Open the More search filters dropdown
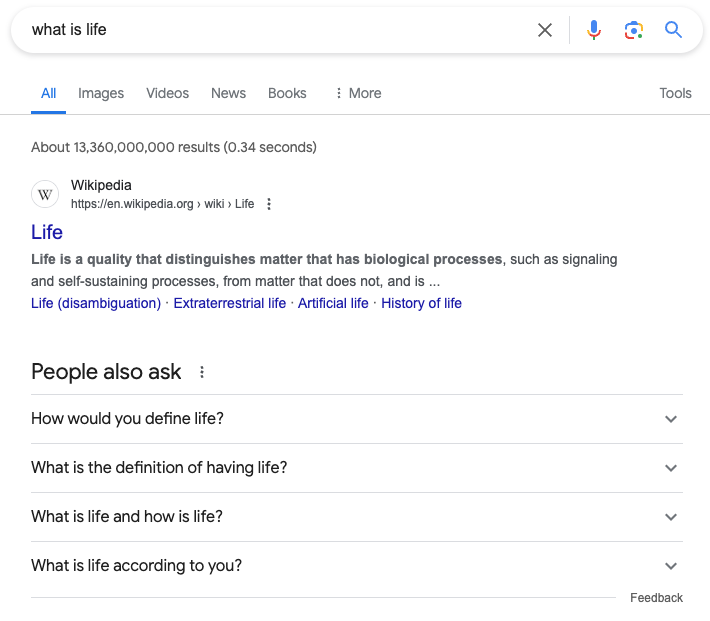This screenshot has width=710, height=621. point(357,93)
